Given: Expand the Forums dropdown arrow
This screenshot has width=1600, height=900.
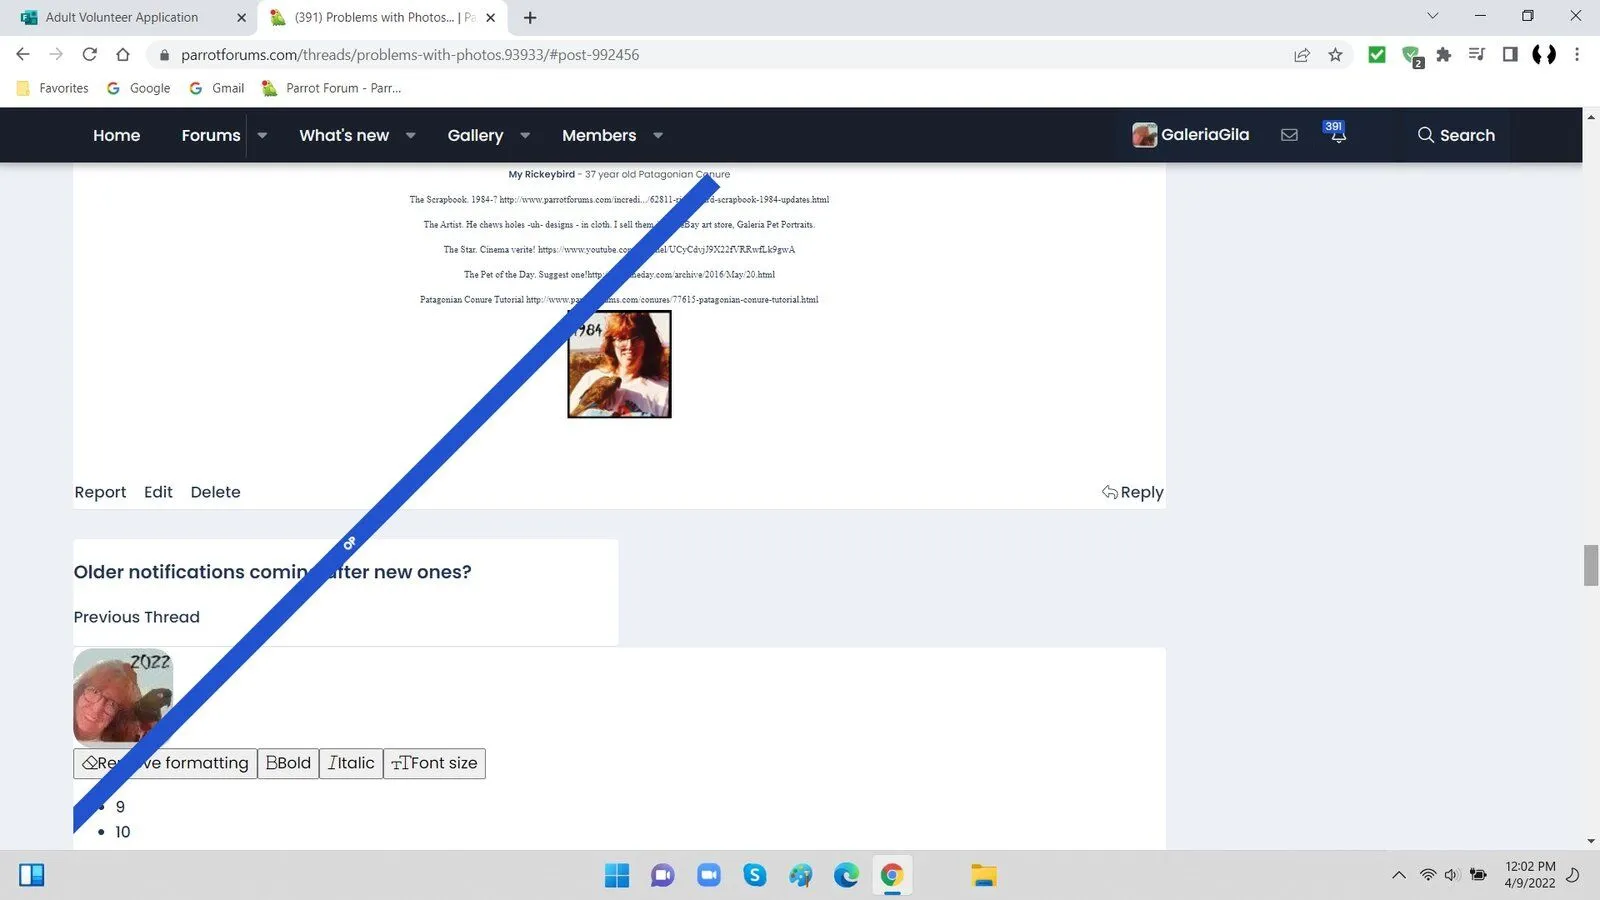Looking at the screenshot, I should 262,135.
